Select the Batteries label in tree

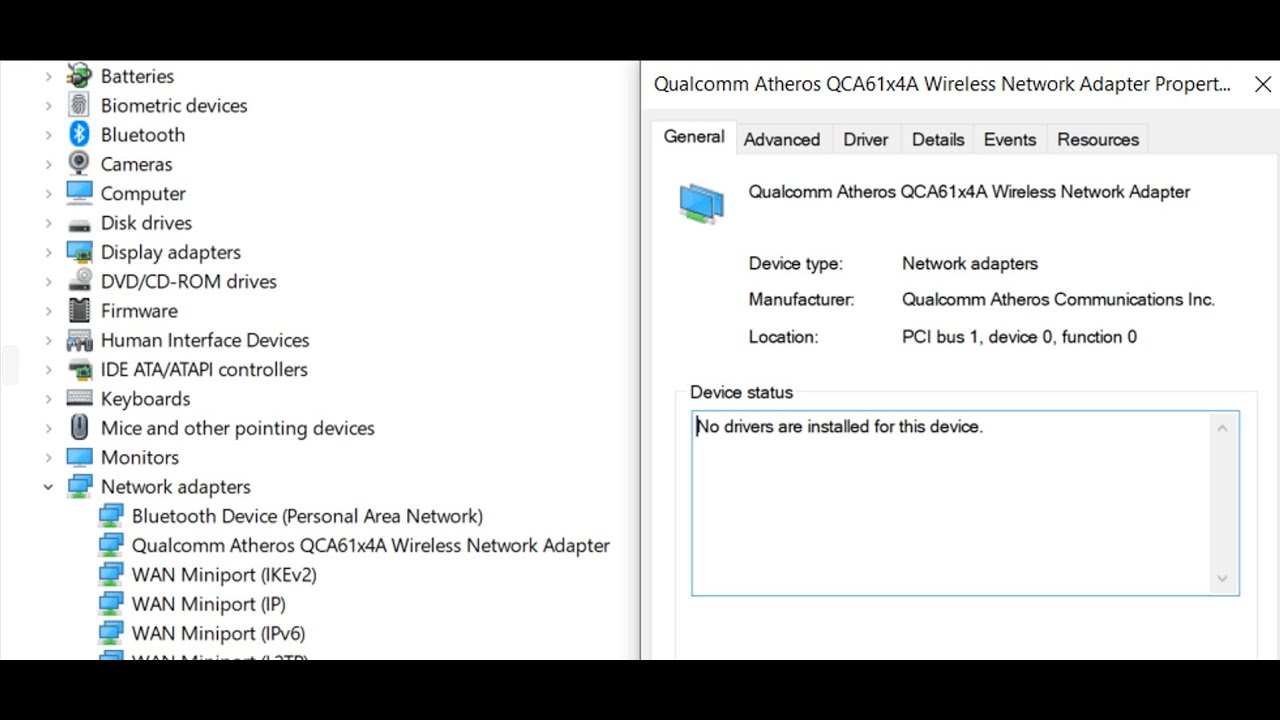pos(137,76)
